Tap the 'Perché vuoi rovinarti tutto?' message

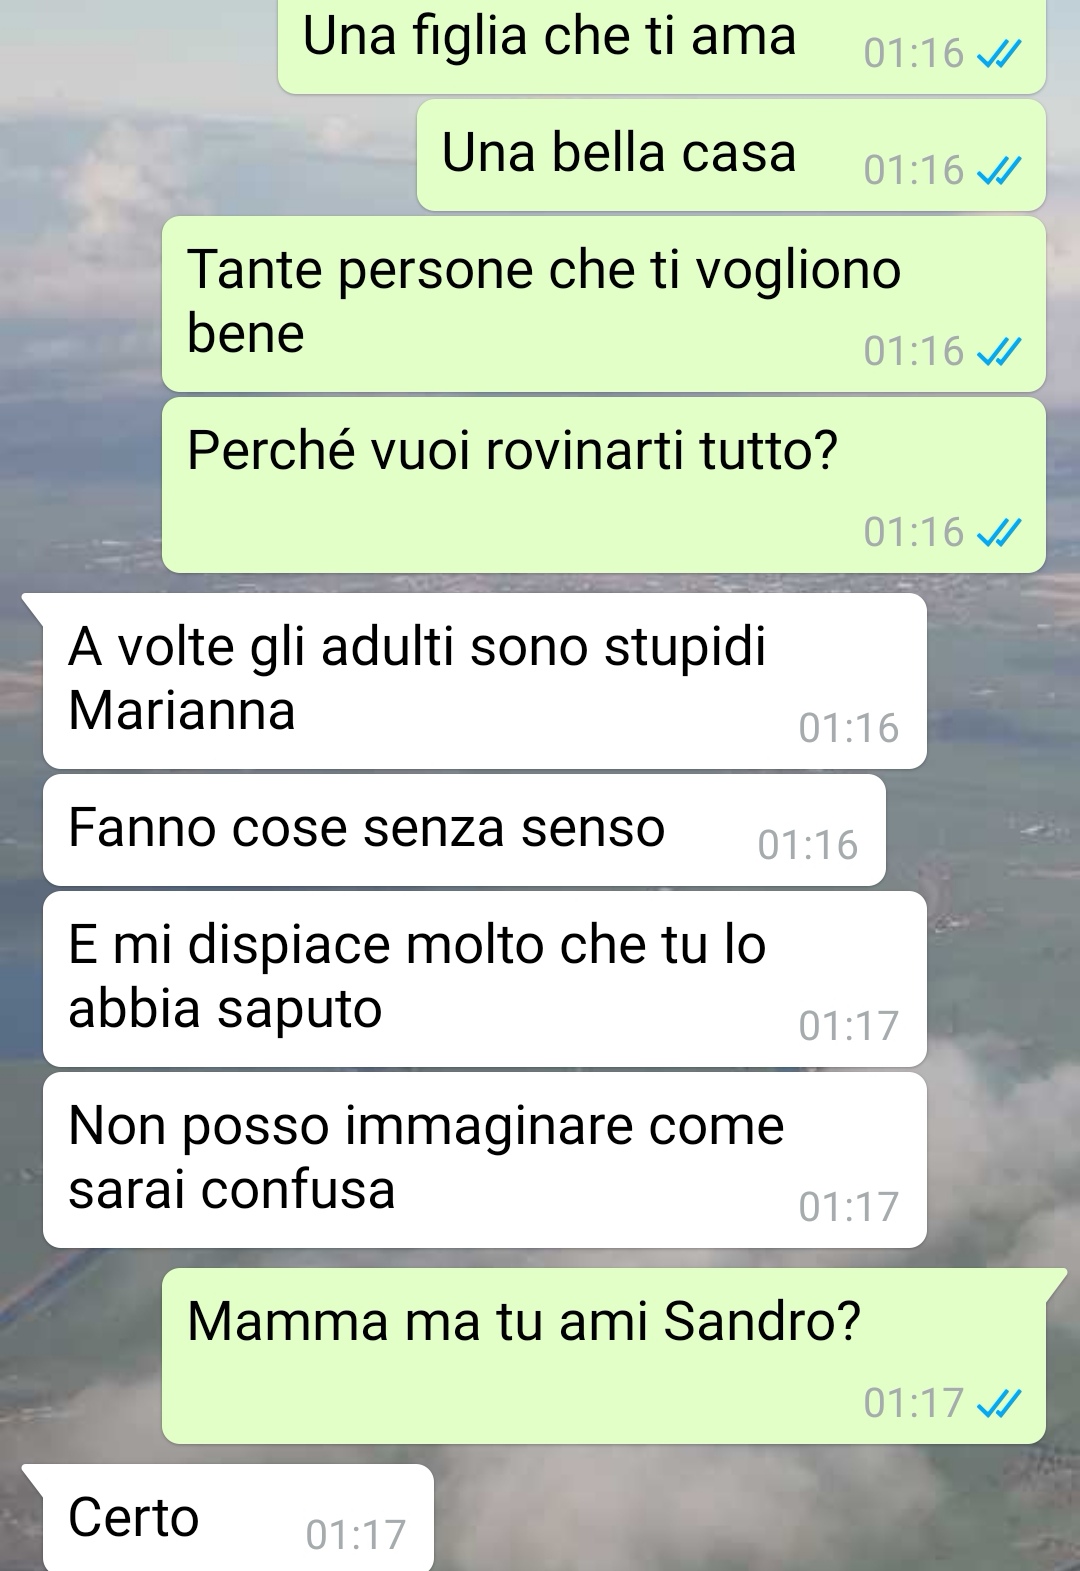coord(603,485)
